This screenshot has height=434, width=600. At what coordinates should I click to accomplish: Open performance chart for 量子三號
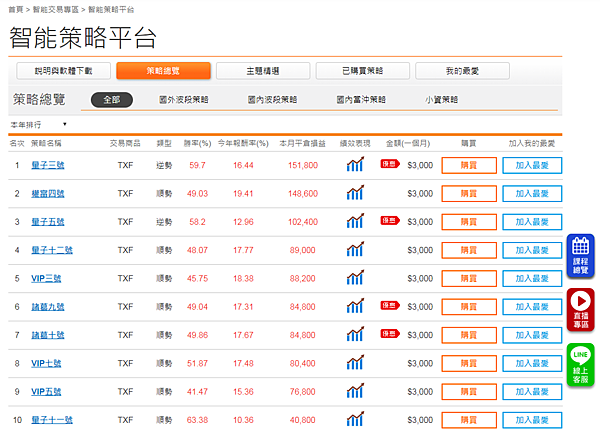[x=355, y=165]
